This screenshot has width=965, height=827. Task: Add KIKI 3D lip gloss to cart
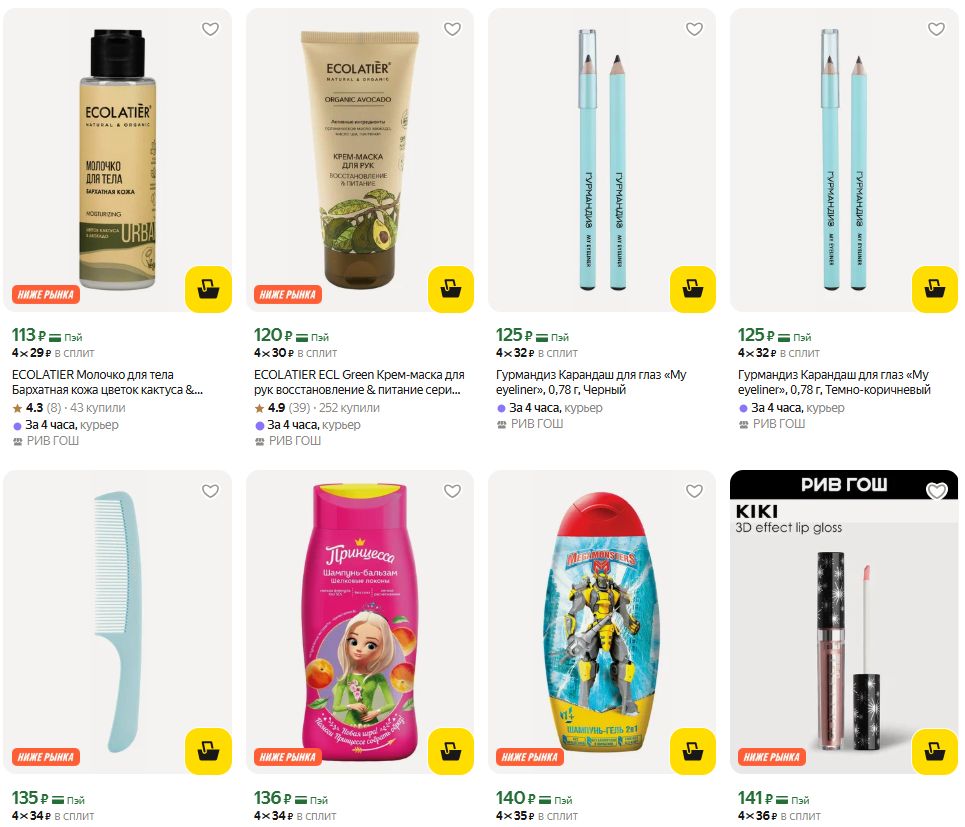934,751
